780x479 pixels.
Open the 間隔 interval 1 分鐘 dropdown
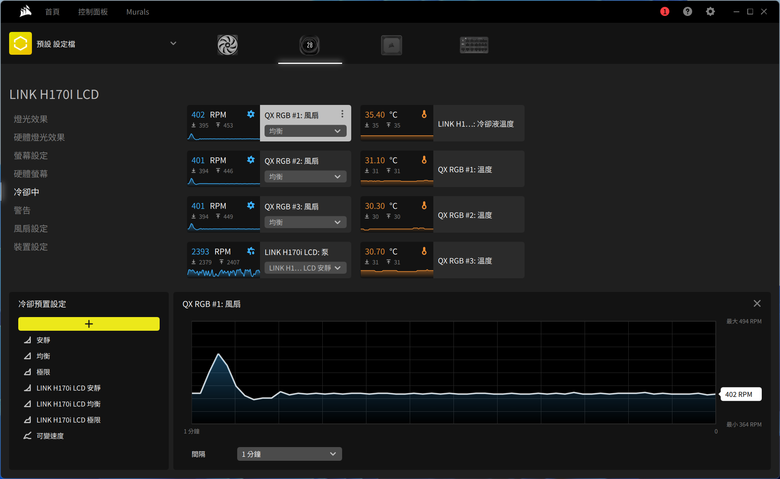tap(289, 454)
